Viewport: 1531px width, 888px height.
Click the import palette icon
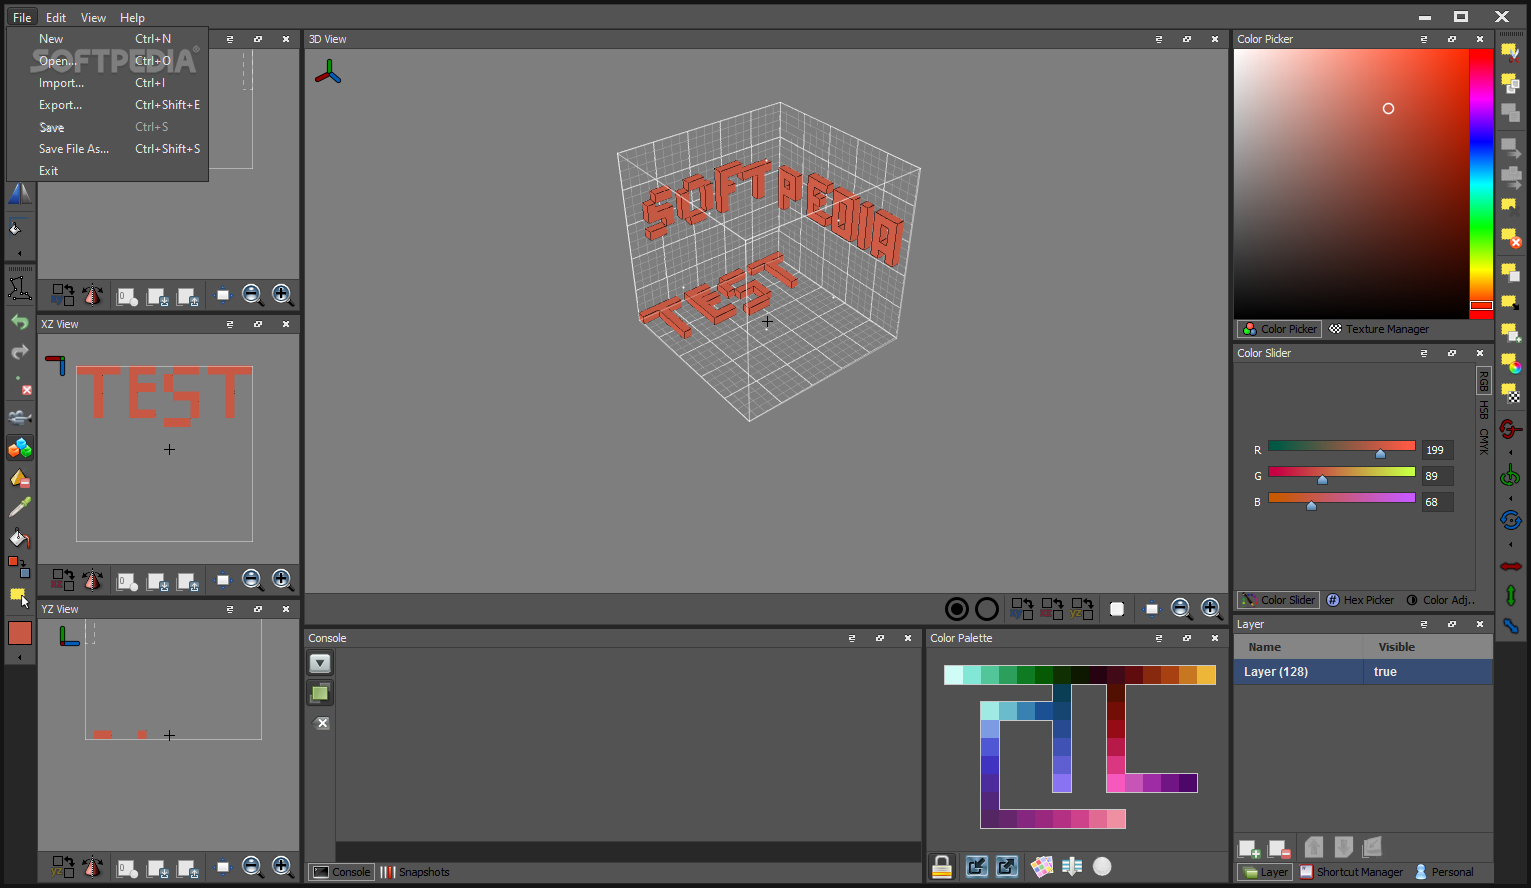(977, 866)
